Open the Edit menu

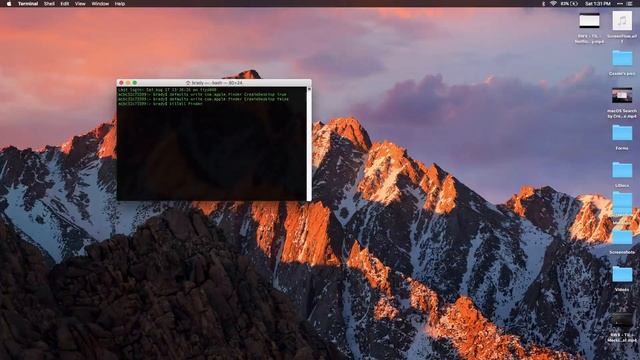click(x=64, y=4)
